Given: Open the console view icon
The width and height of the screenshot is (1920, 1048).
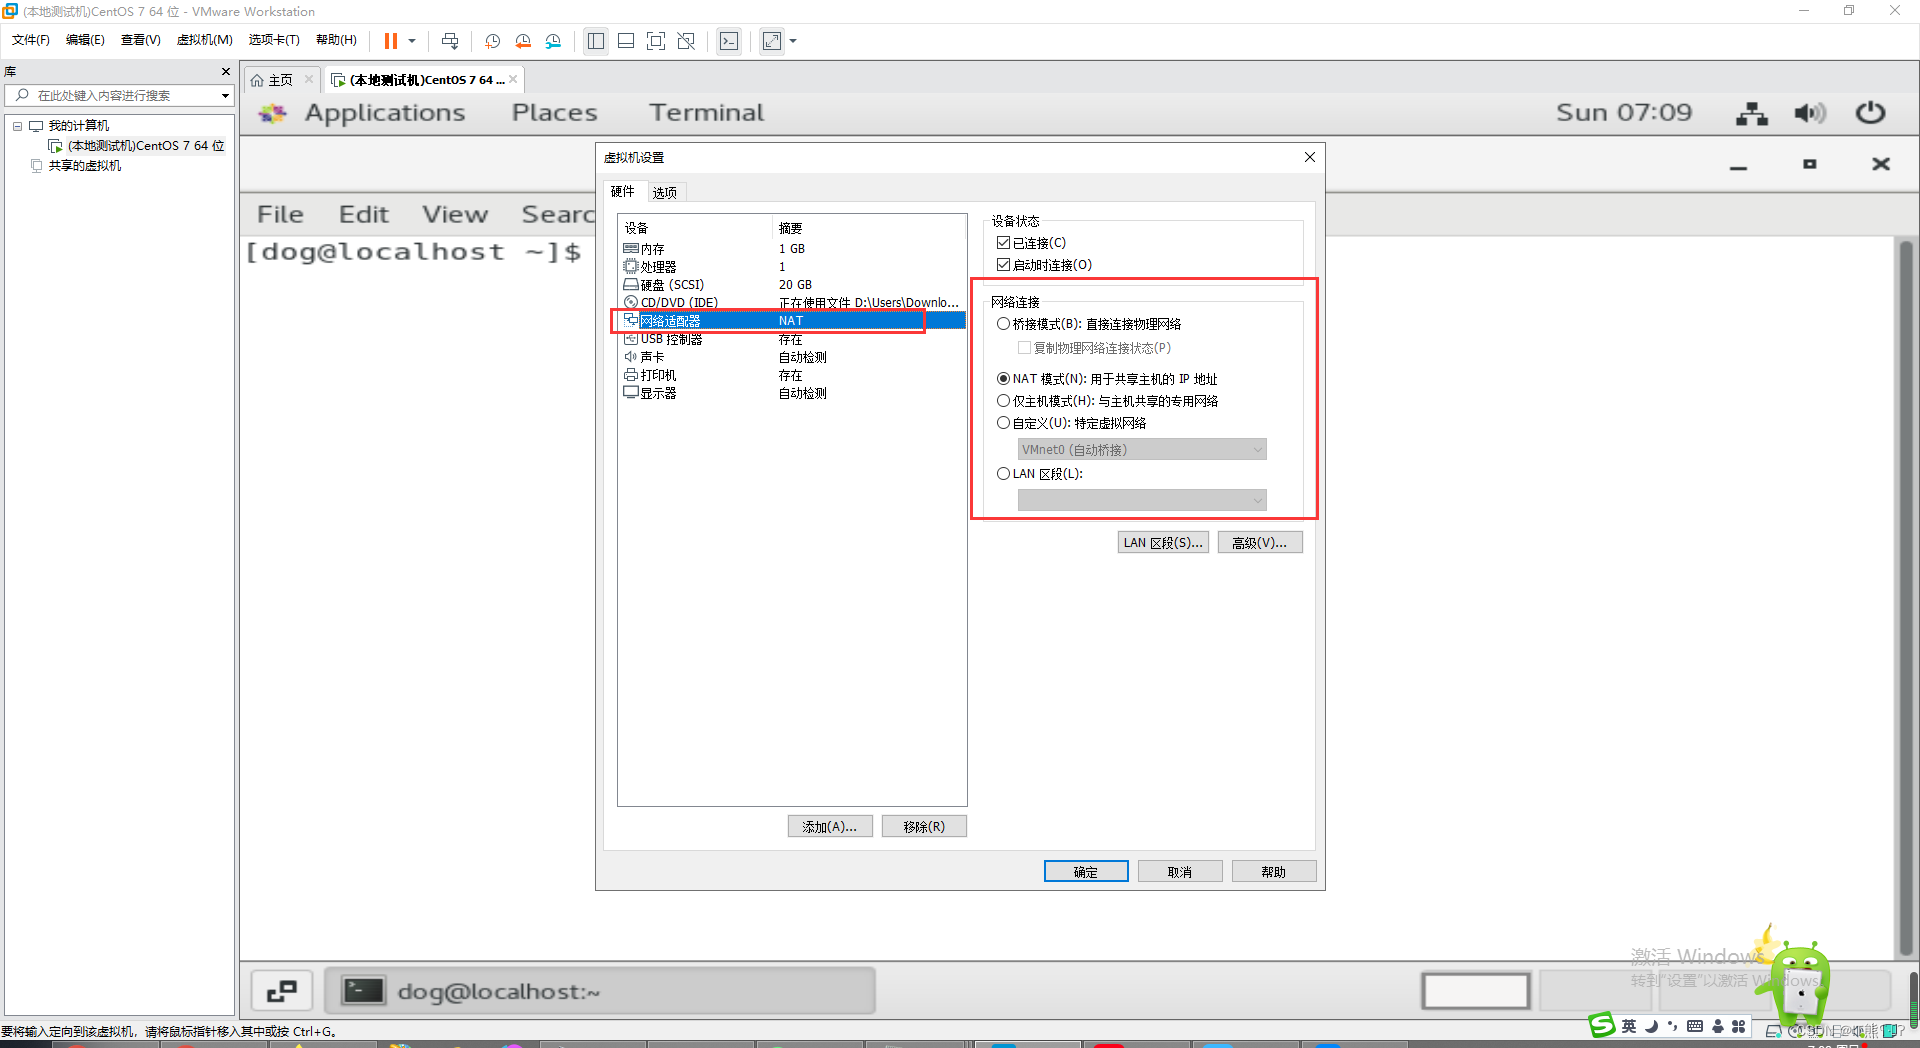Looking at the screenshot, I should [x=729, y=41].
